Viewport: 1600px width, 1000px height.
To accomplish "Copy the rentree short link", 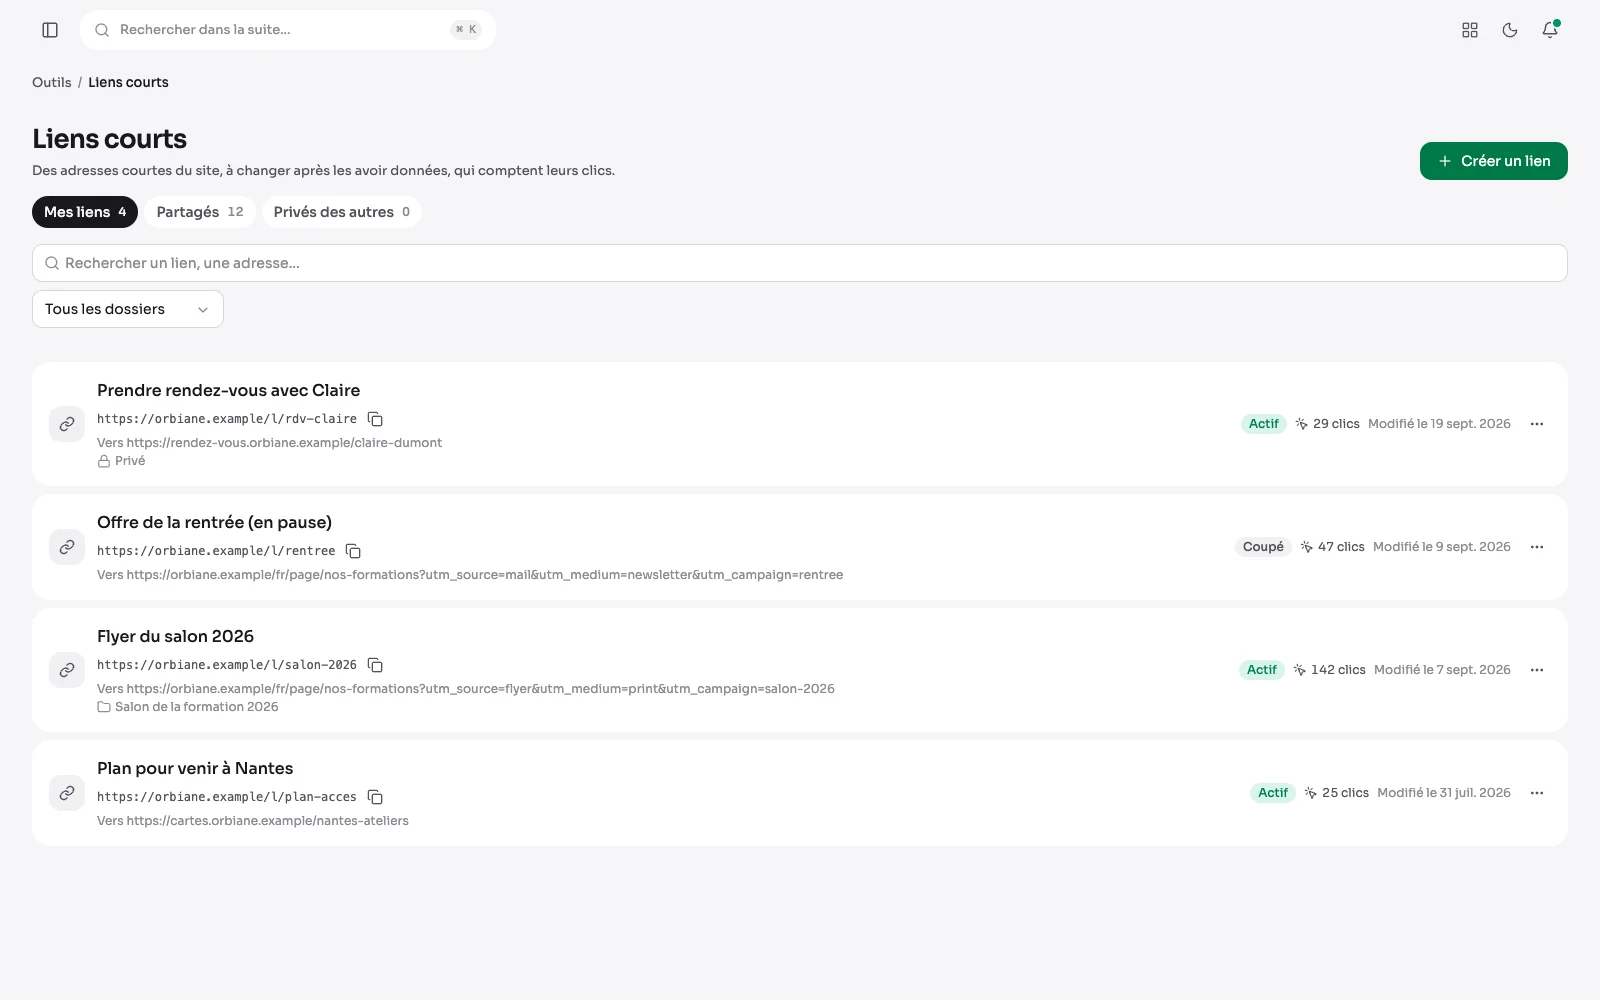I will pos(353,551).
